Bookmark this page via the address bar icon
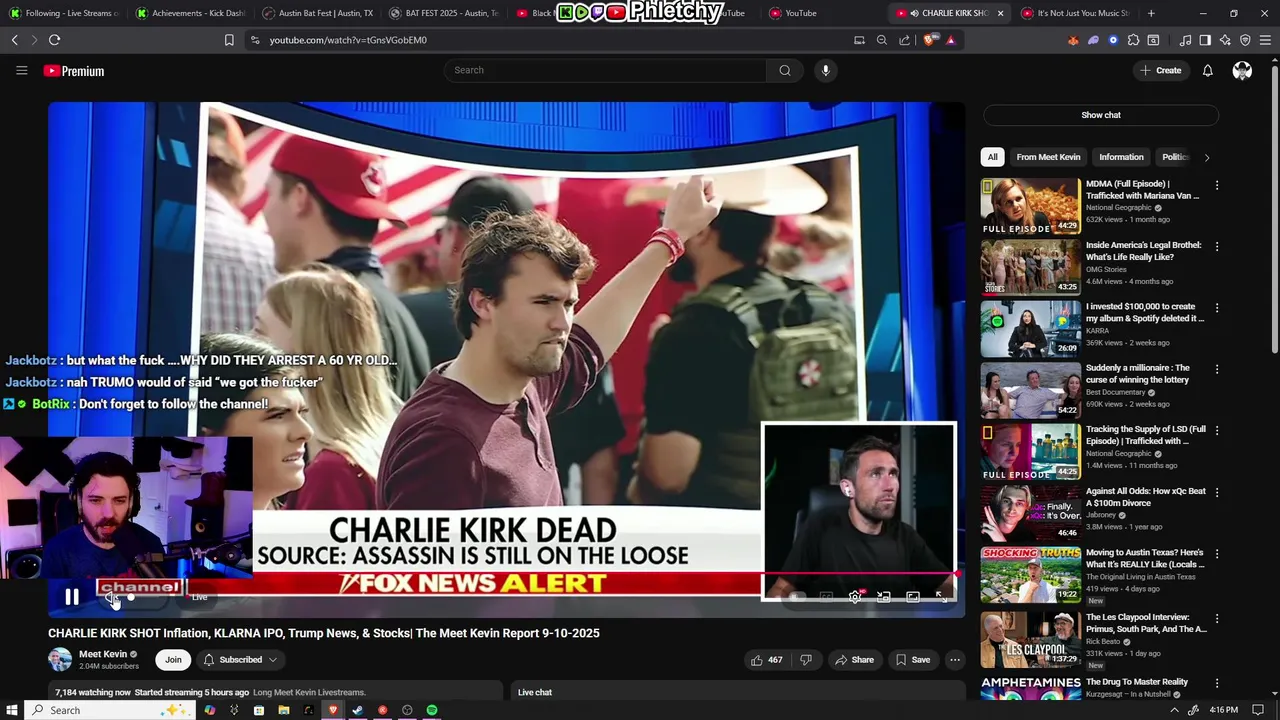Screen dimensions: 1280x720 pos(229,40)
